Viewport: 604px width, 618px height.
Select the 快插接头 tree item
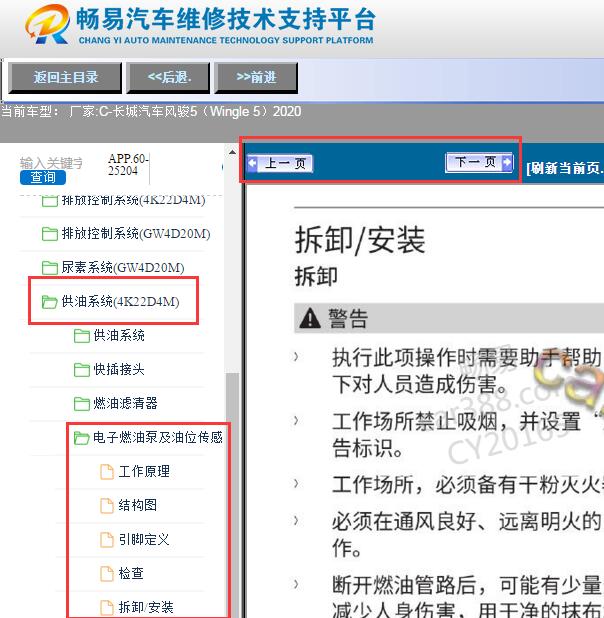(x=119, y=369)
